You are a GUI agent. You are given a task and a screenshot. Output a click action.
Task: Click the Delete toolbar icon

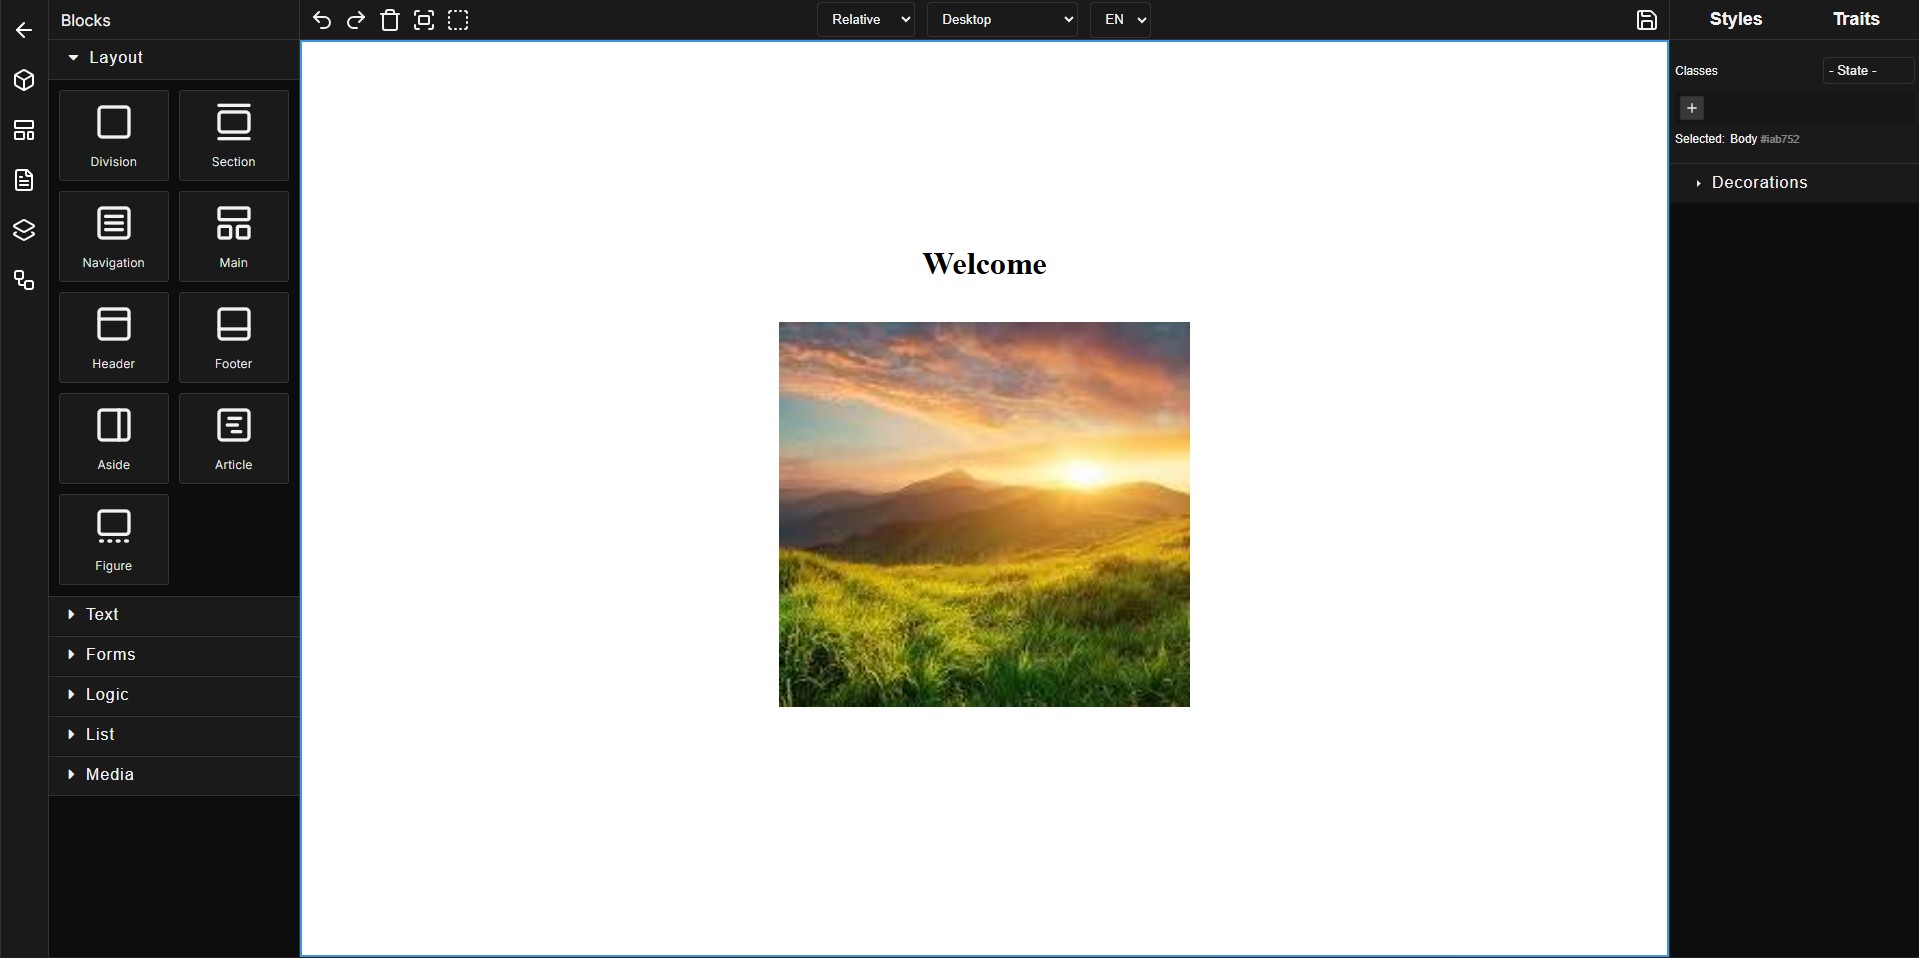390,20
